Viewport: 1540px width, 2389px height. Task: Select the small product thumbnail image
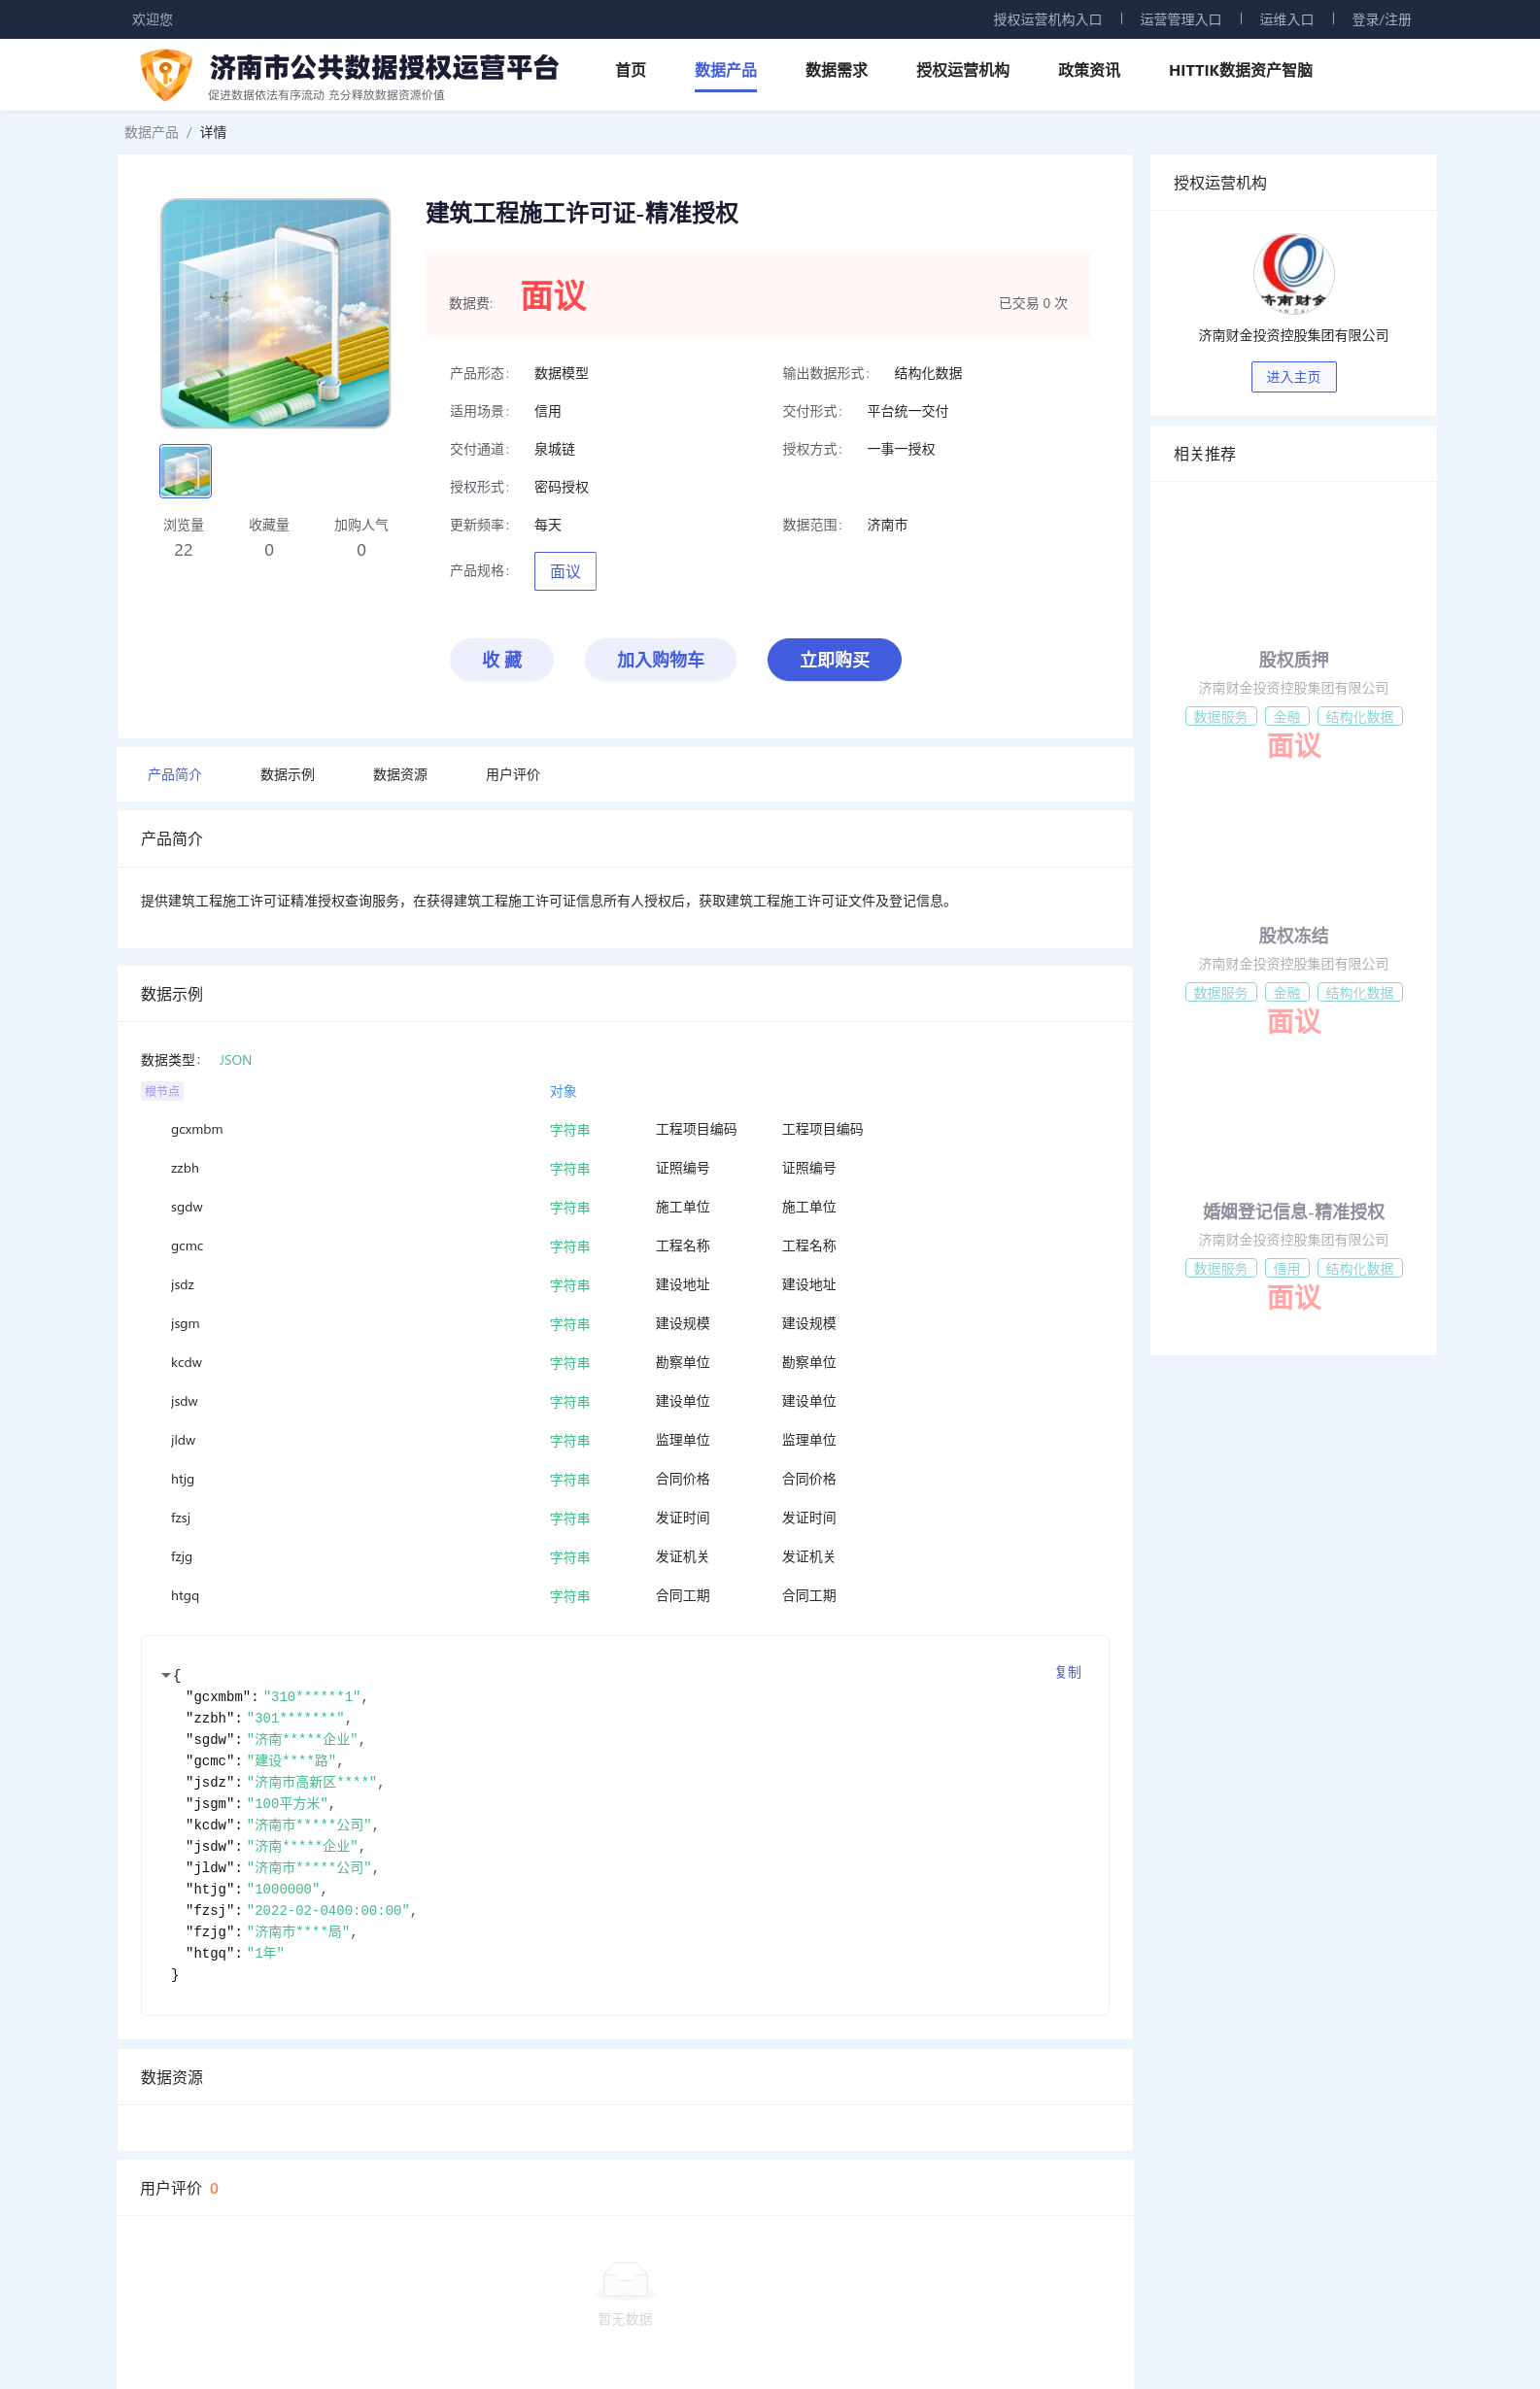[185, 471]
